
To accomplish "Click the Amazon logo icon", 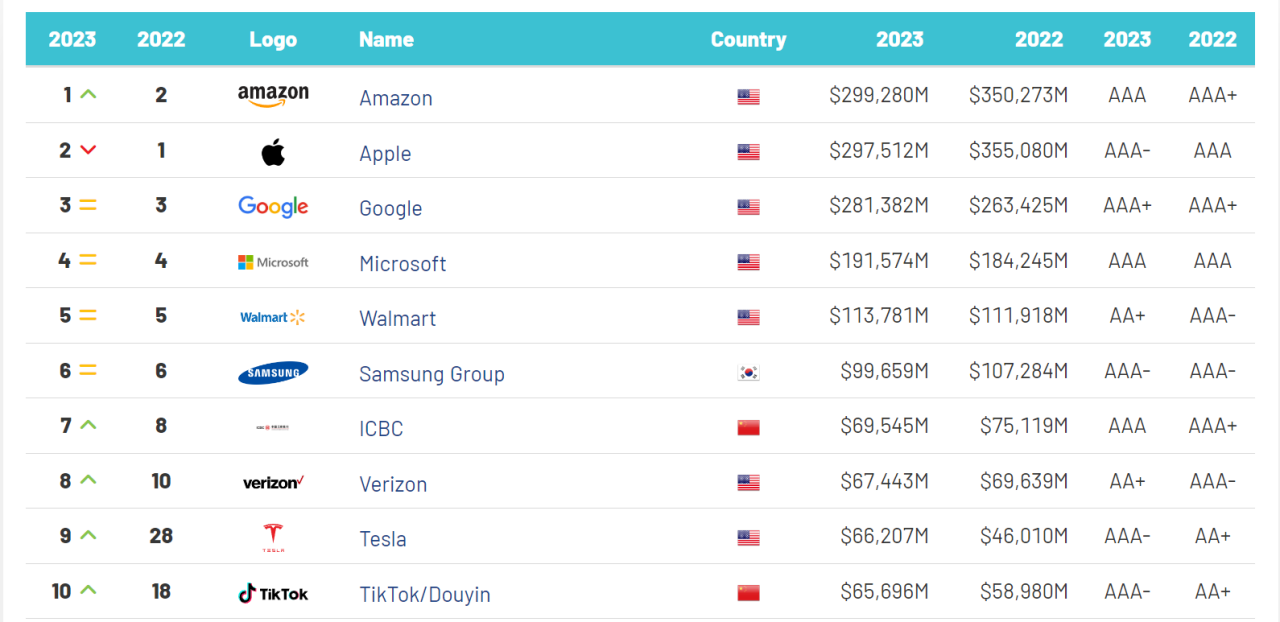I will 273,95.
